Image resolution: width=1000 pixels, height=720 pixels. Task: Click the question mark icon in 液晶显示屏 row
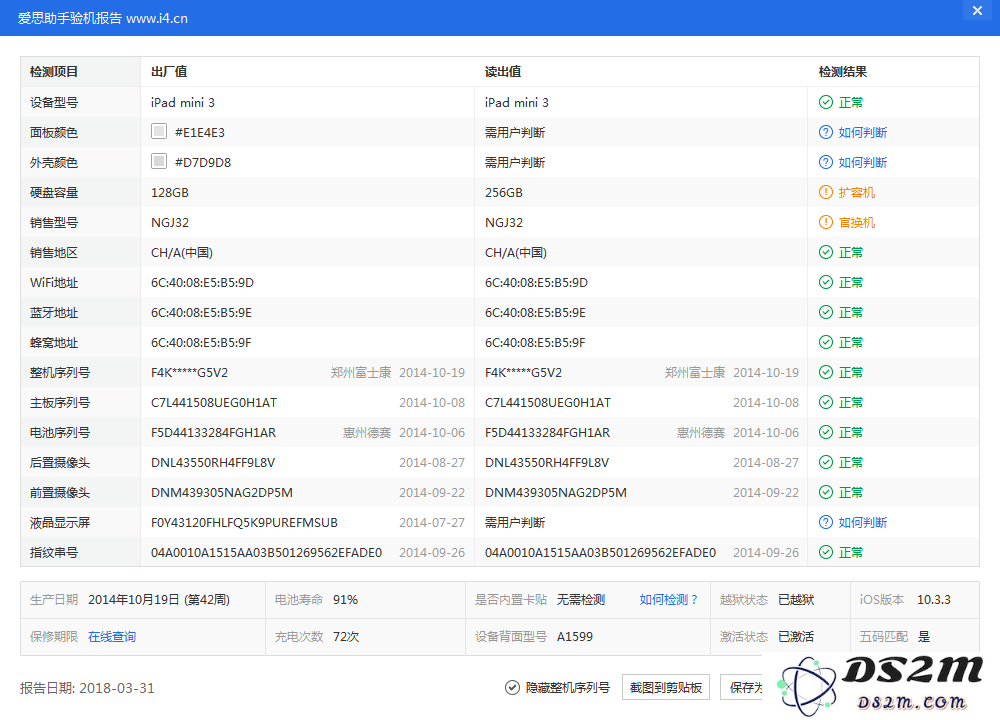point(825,522)
